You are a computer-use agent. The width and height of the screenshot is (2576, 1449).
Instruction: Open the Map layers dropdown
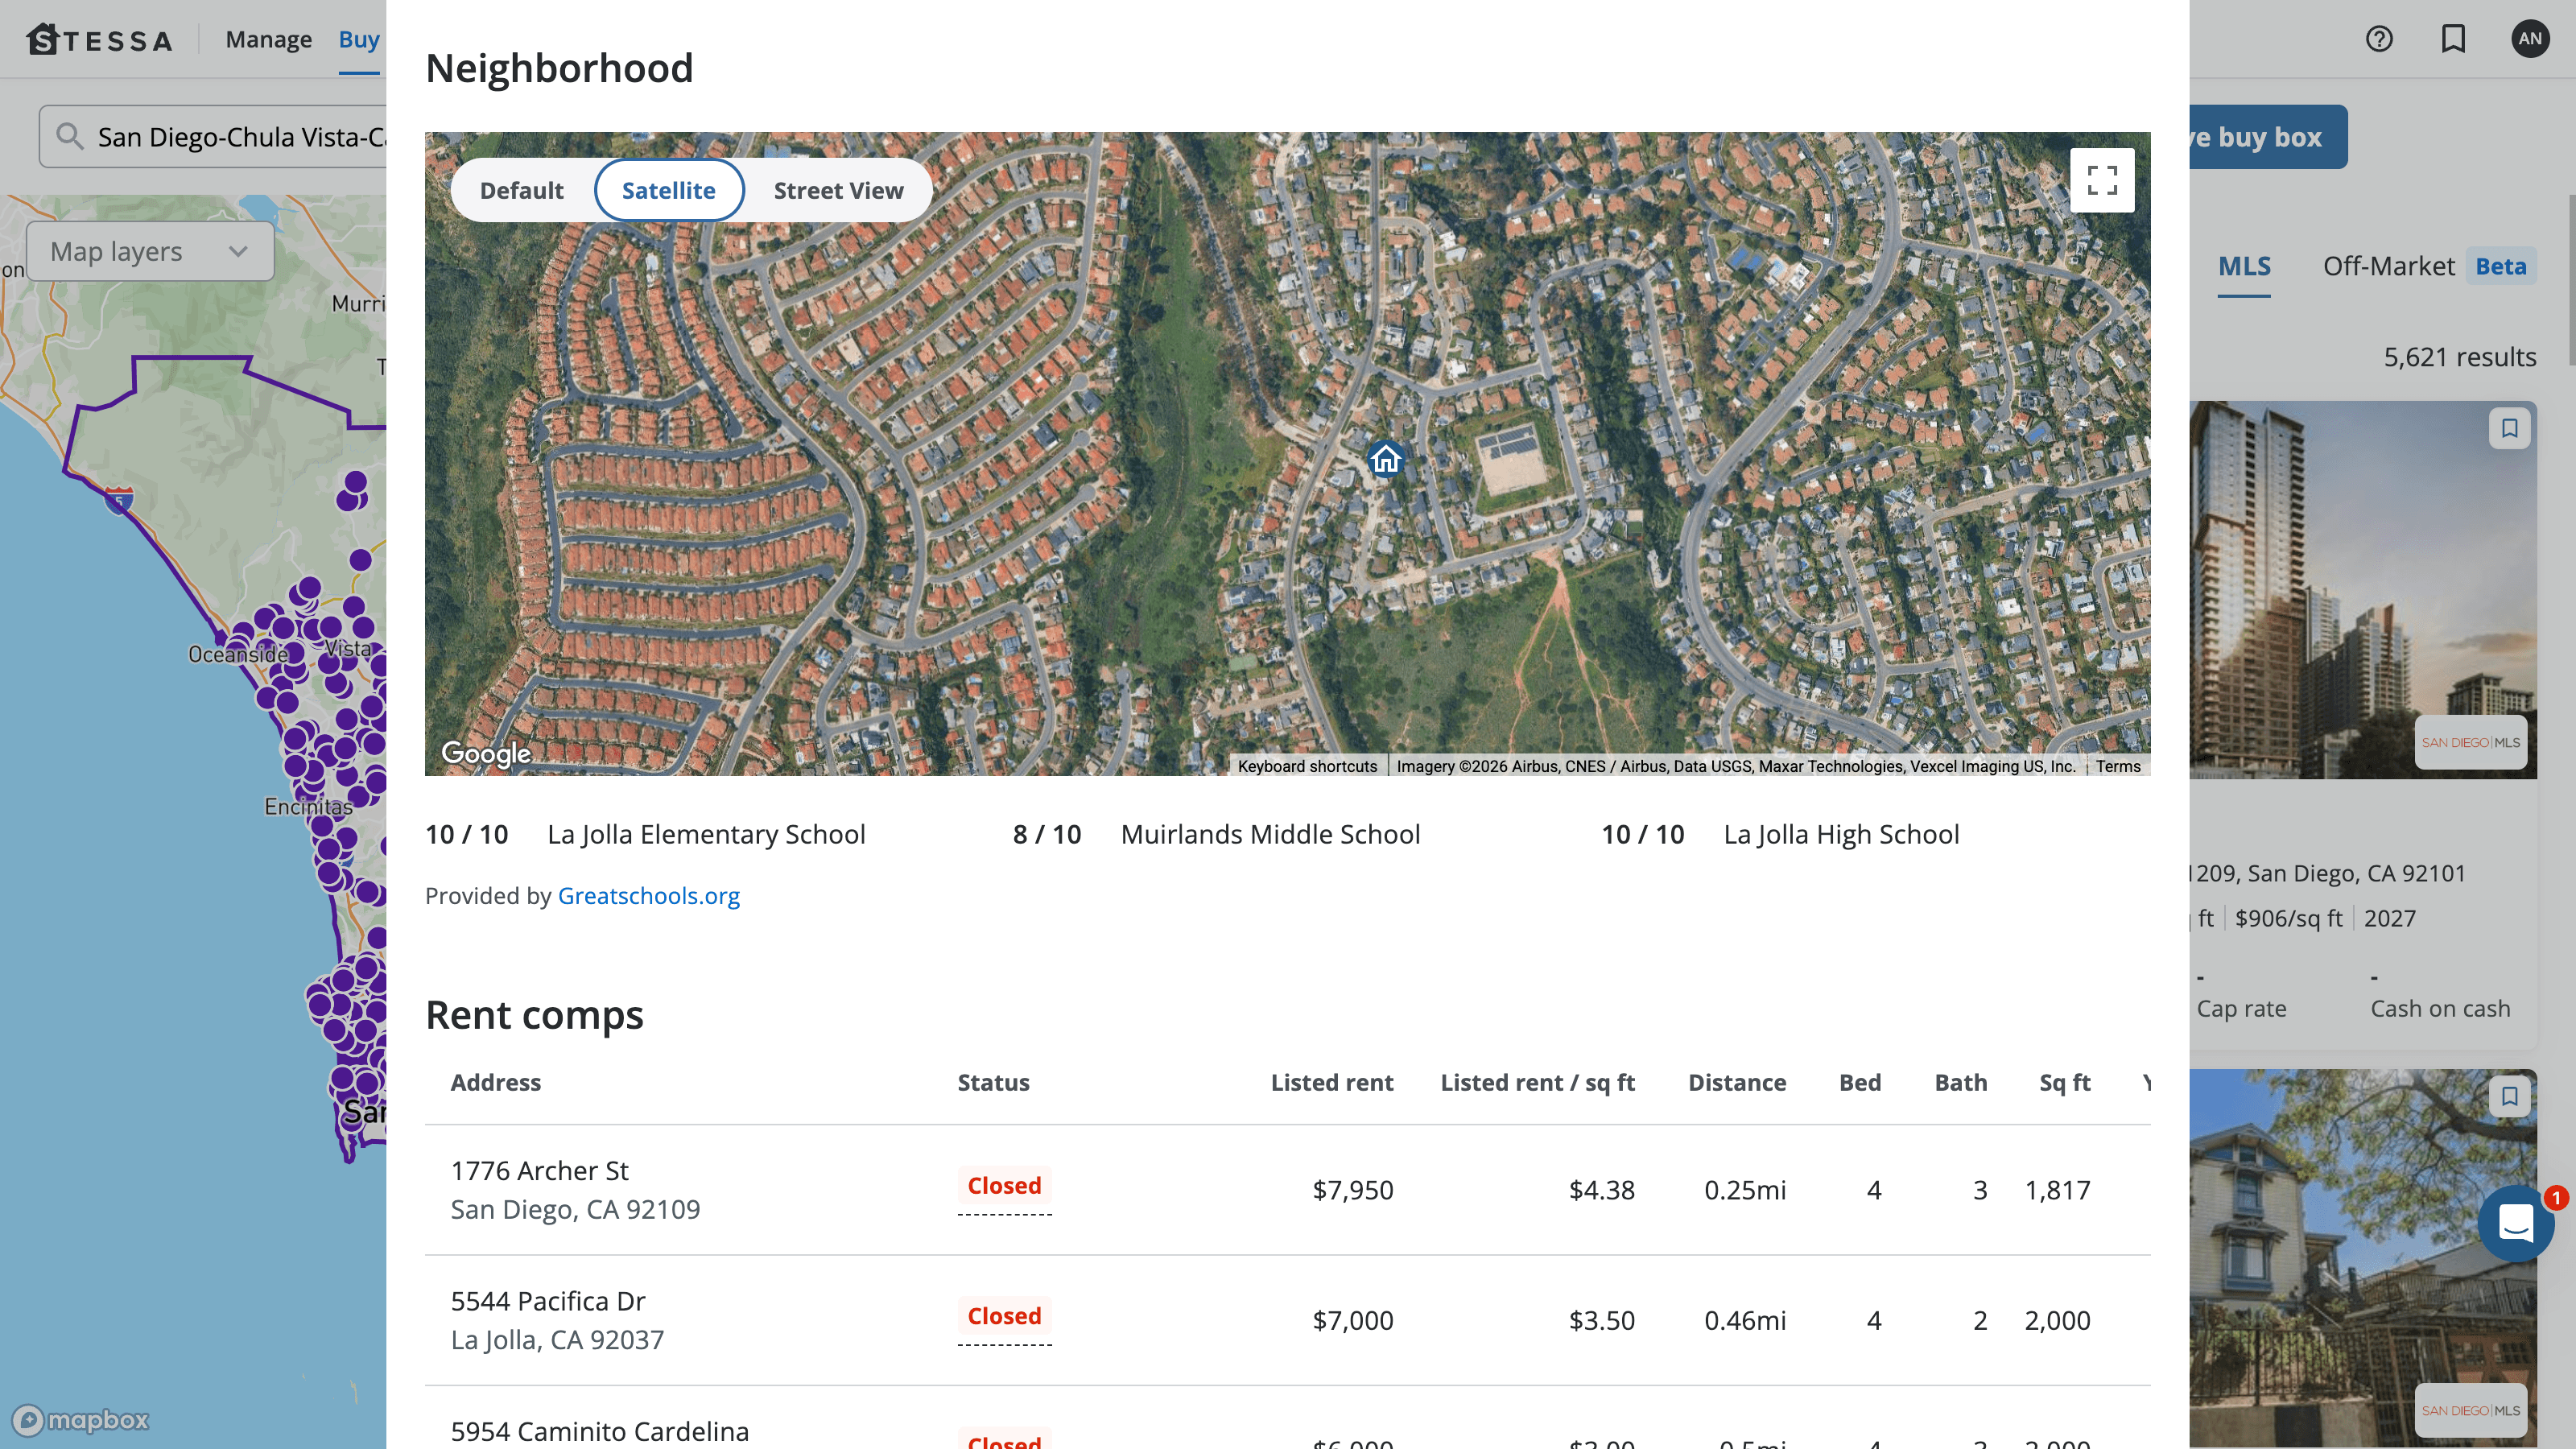(148, 251)
